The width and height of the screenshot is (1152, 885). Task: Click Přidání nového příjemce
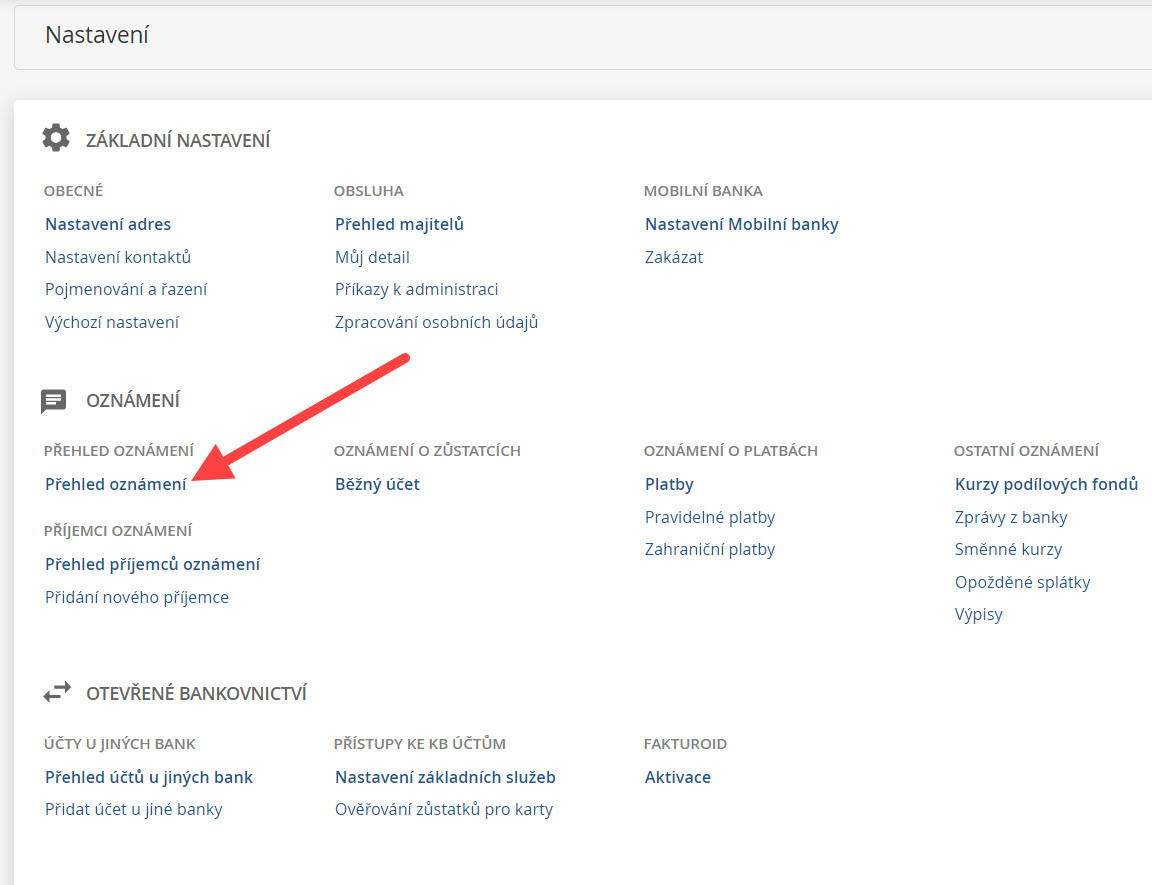[x=137, y=597]
